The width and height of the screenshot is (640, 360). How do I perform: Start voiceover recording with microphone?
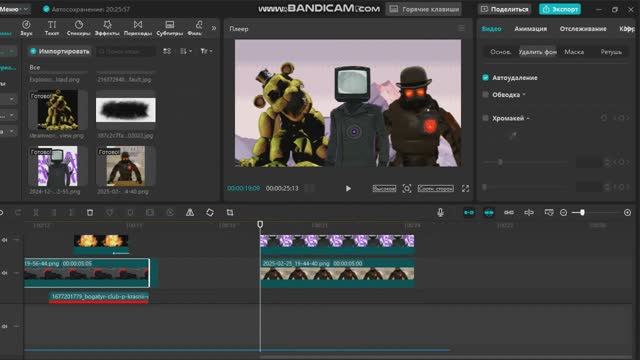pos(440,213)
